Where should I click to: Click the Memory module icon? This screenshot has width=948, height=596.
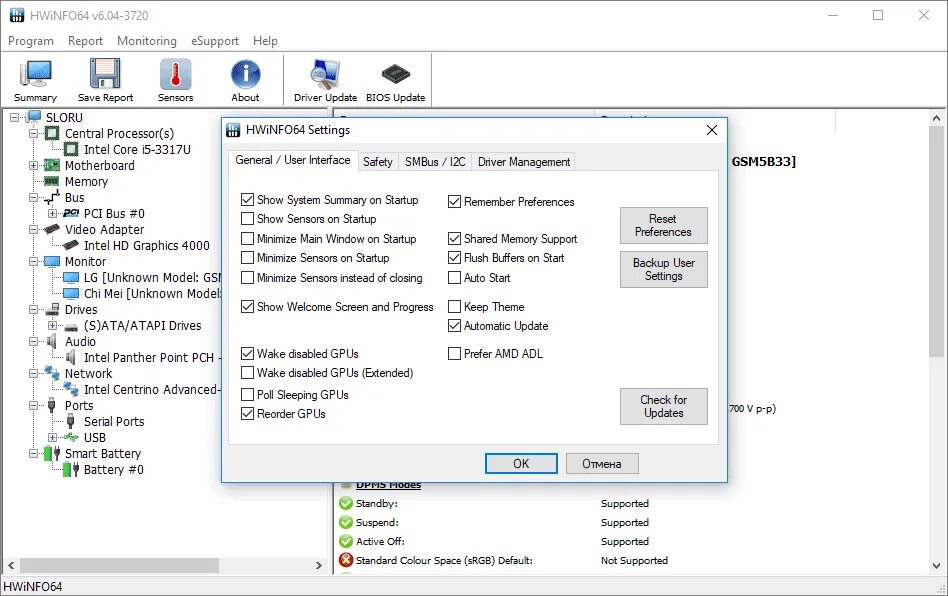pos(53,181)
